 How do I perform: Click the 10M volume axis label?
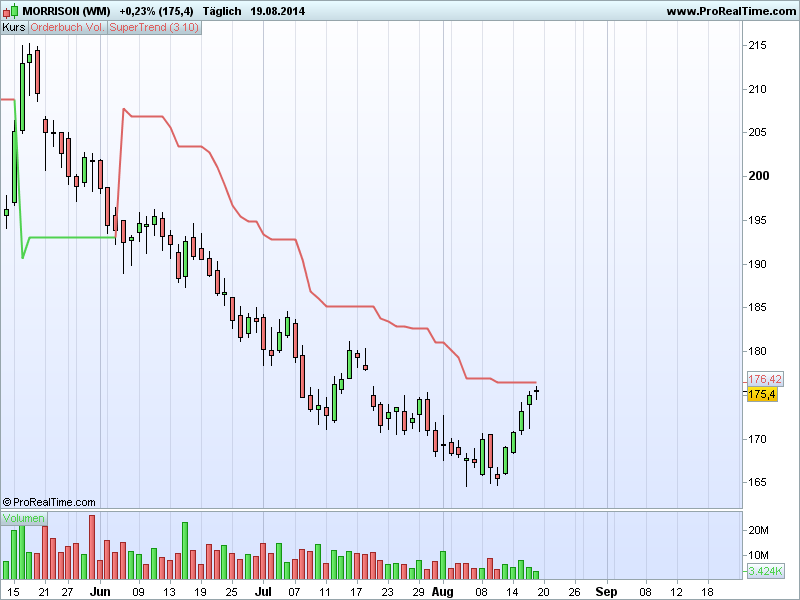click(758, 555)
